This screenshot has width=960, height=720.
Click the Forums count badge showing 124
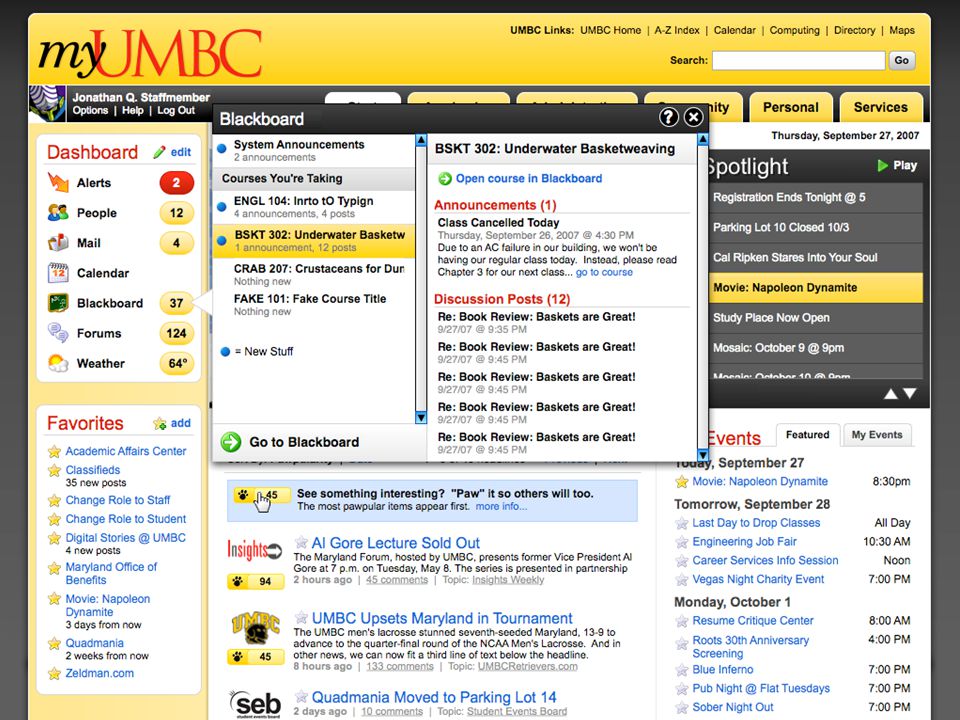176,333
